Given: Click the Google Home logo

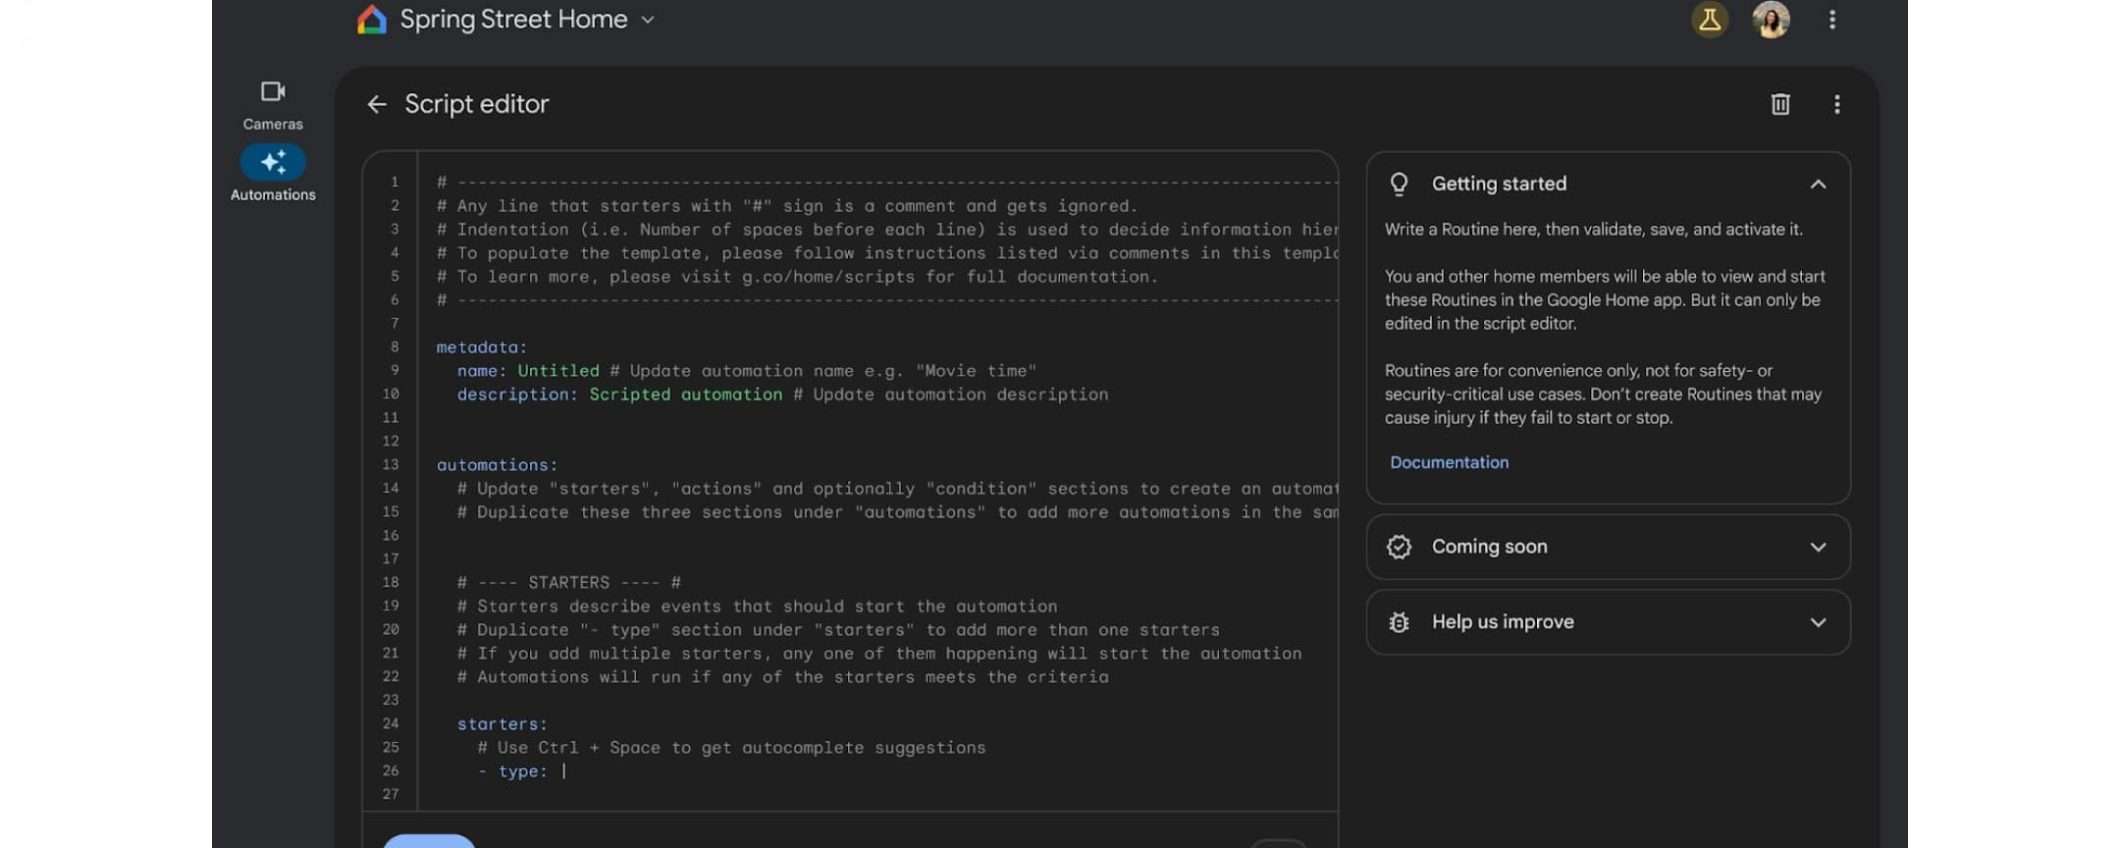Looking at the screenshot, I should click(372, 20).
